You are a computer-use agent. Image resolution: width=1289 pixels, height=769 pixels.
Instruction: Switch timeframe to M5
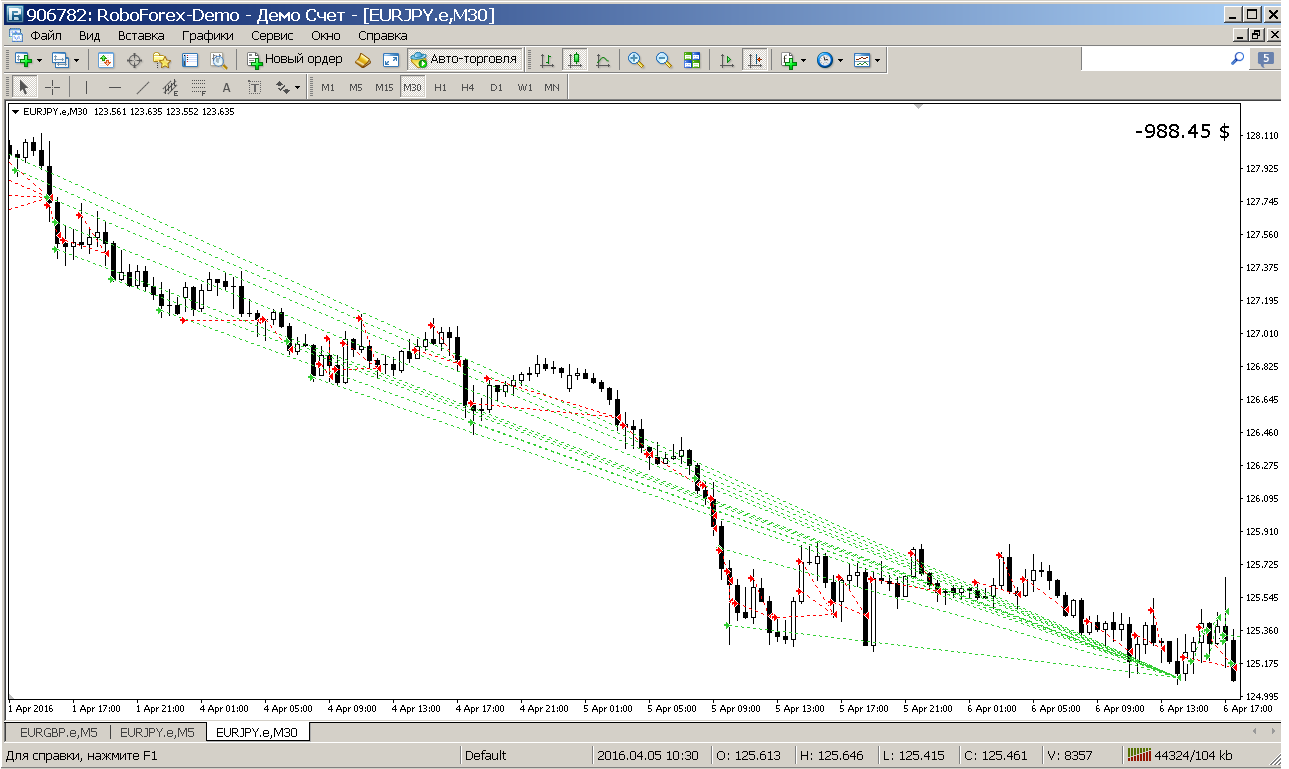tap(356, 87)
